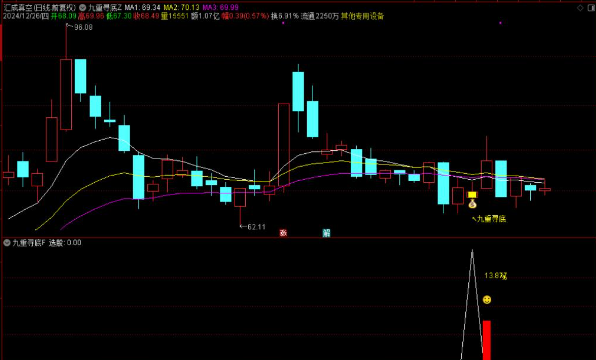The image size is (596, 360).
Task: Click the cyan 解 event marker
Action: [x=326, y=233]
